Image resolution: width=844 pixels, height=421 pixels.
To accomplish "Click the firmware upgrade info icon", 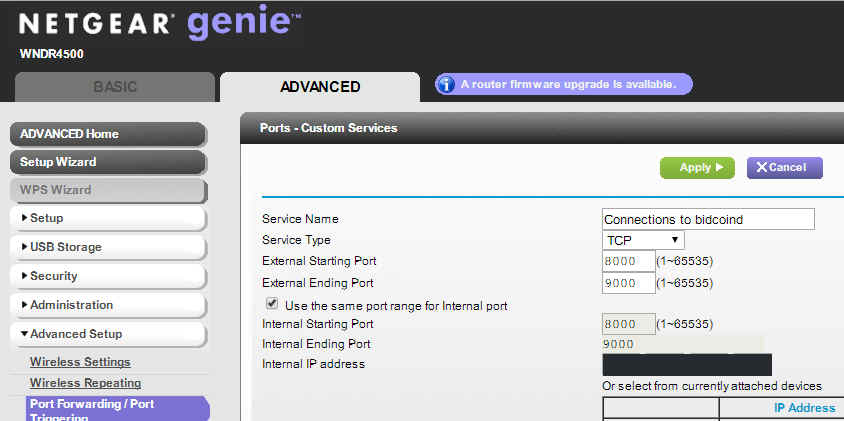I will tap(446, 85).
